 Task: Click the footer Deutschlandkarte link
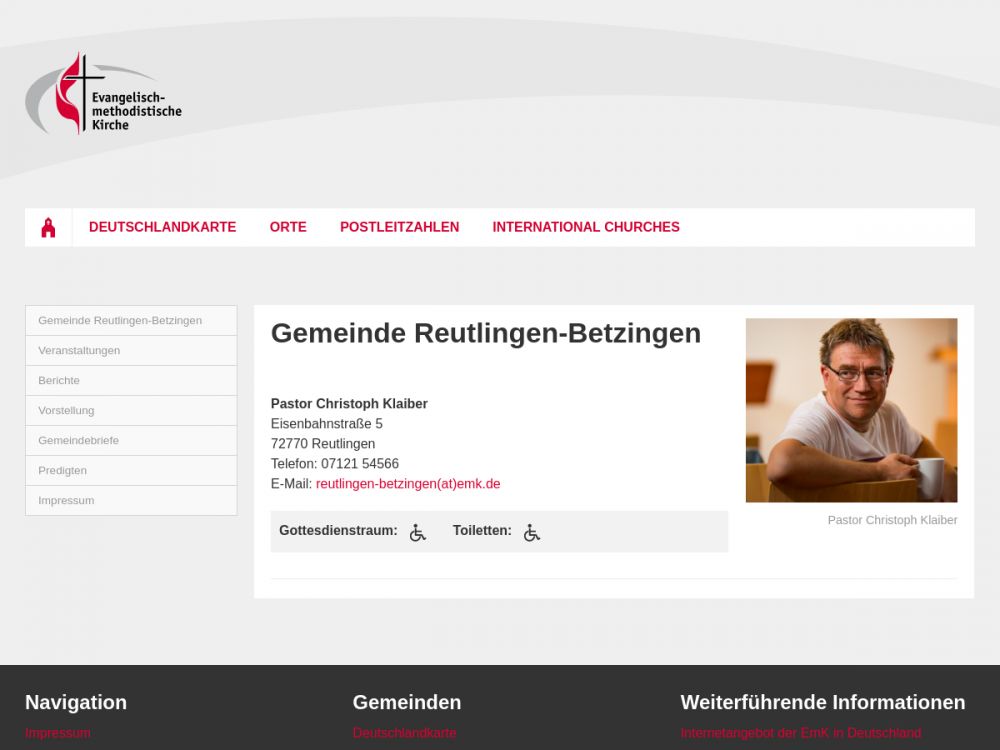(404, 733)
